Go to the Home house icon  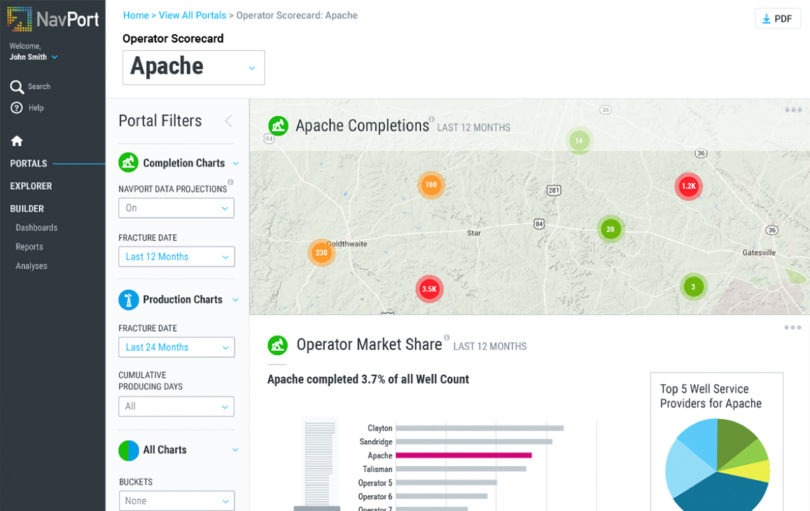[17, 141]
